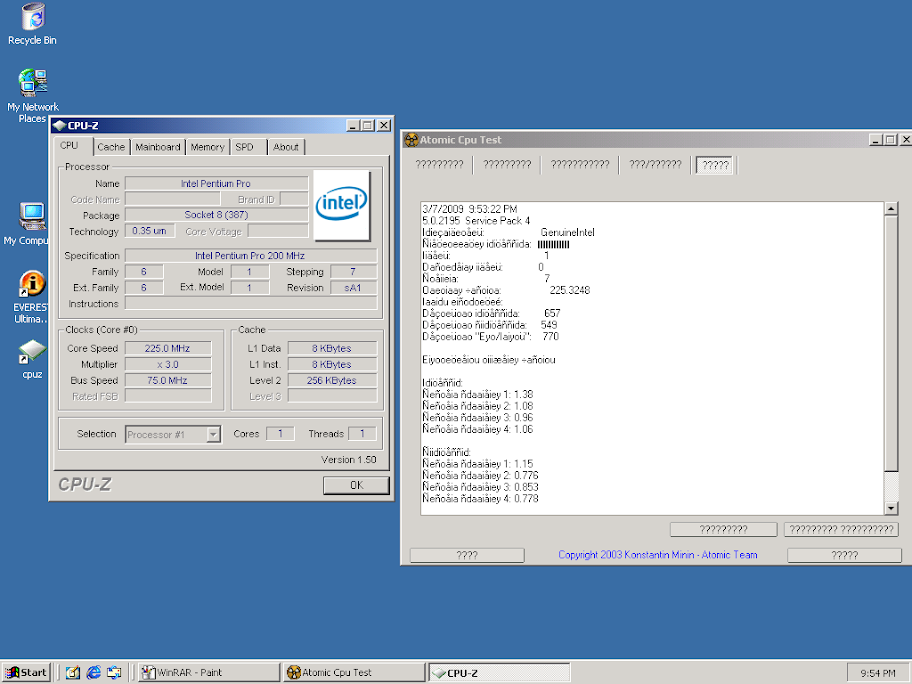Open the Recycle Bin desktop icon
This screenshot has width=912, height=684.
pos(33,24)
